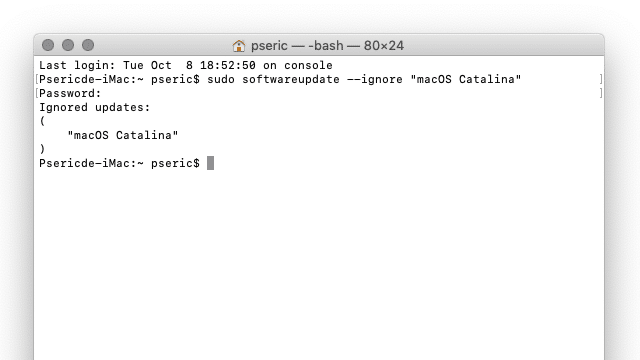Click the quoted "macOS Catalina" command argument
This screenshot has width=640, height=360.
(x=466, y=79)
